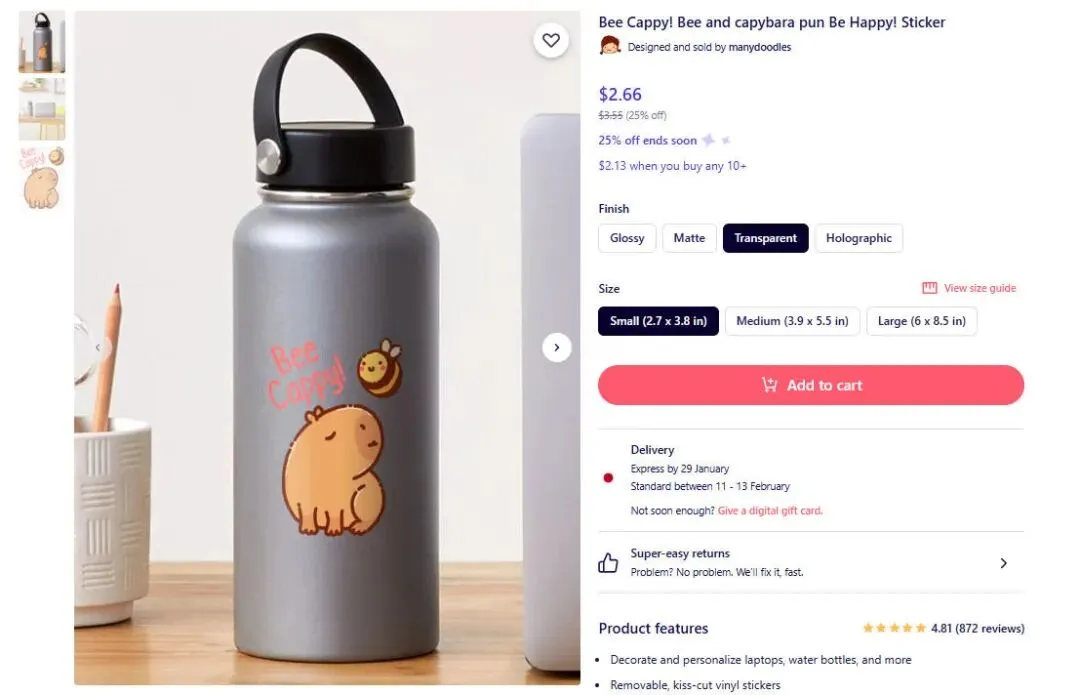Open the Give a digital gift card link
Image resolution: width=1080 pixels, height=695 pixels.
[769, 511]
